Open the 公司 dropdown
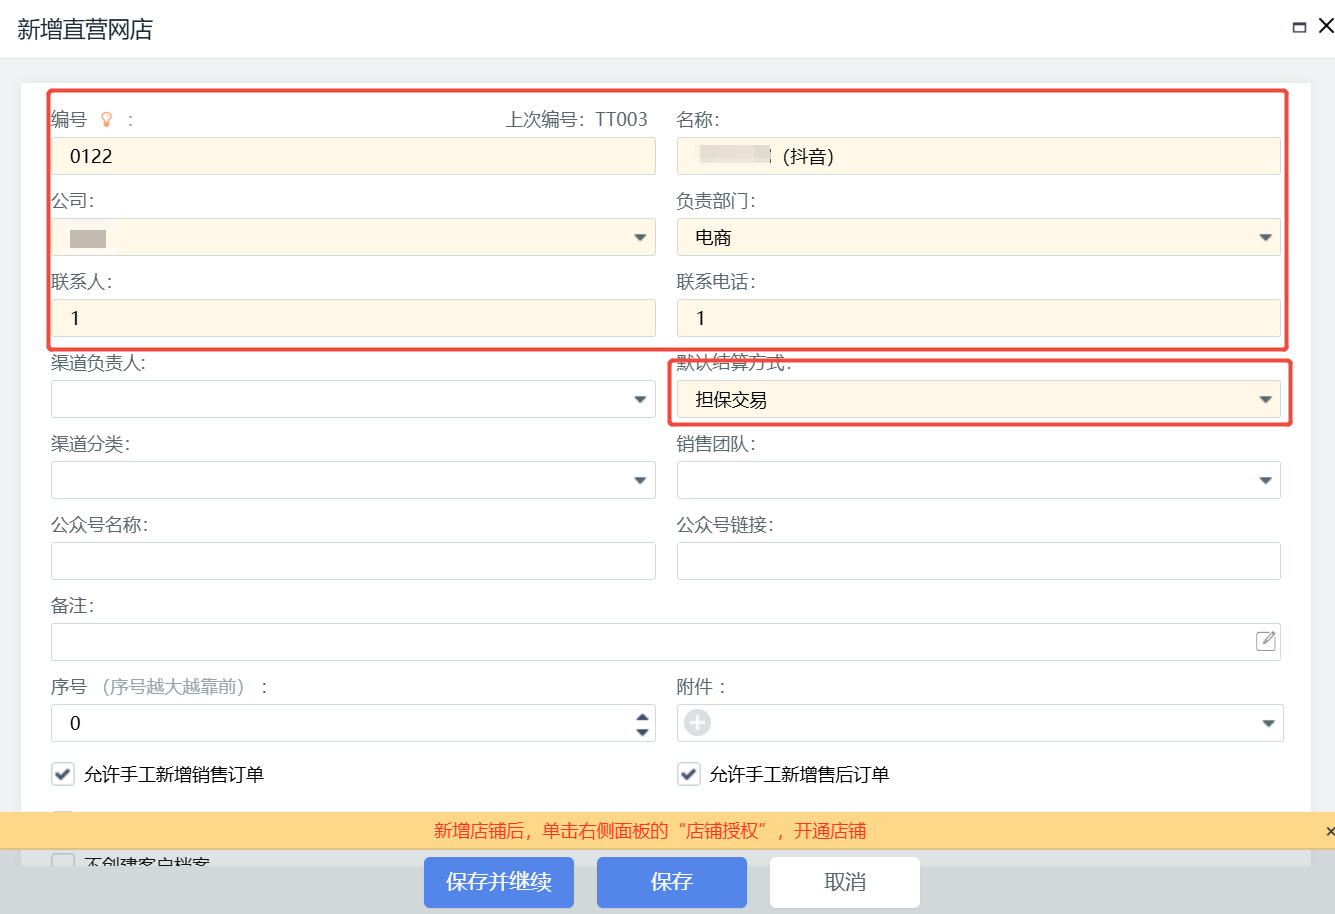The height and width of the screenshot is (914, 1335). (x=640, y=237)
